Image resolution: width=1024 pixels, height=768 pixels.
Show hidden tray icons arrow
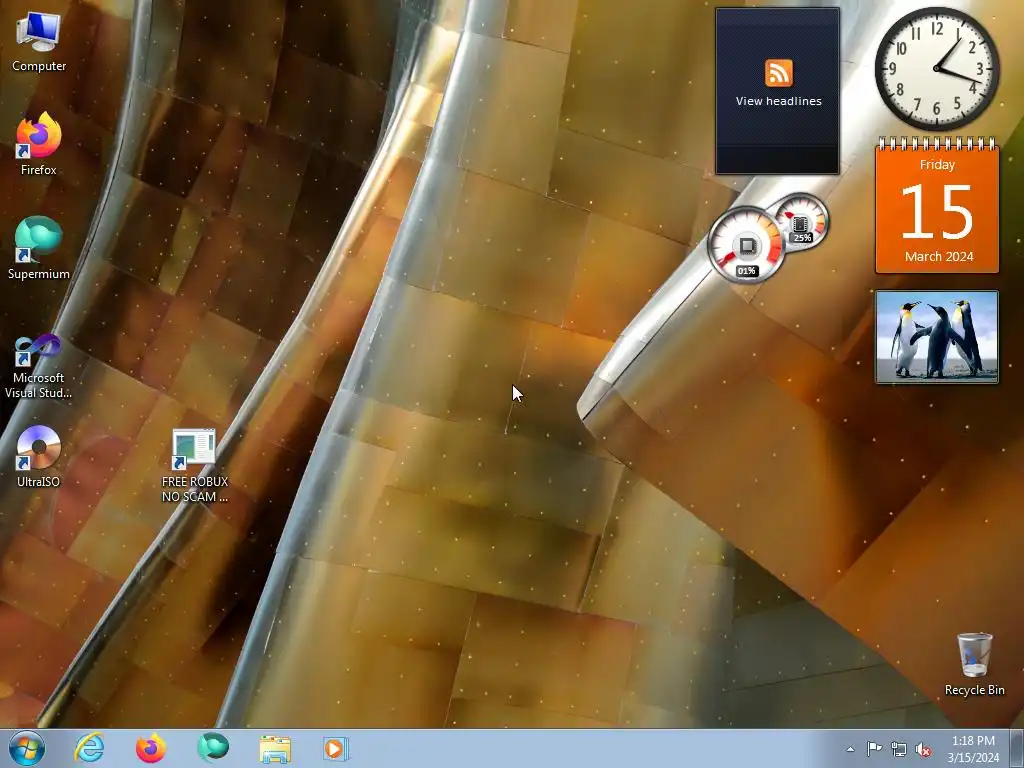point(850,749)
